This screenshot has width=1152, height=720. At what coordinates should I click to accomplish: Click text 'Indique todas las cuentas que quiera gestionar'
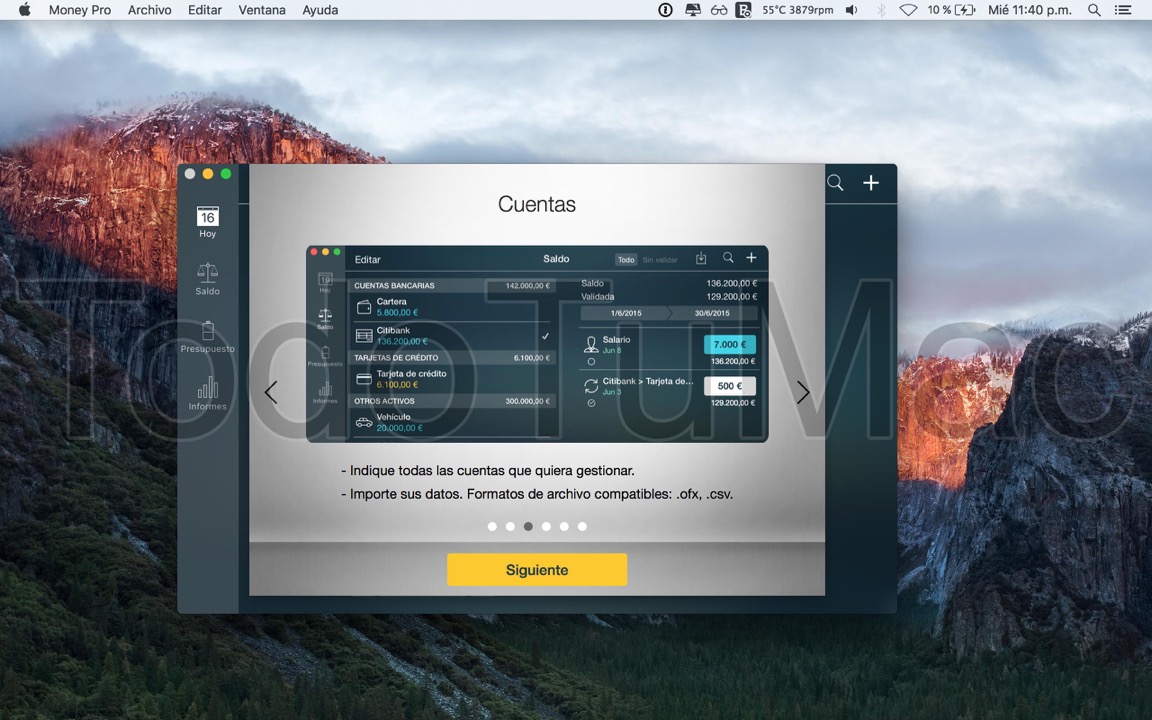click(x=492, y=470)
